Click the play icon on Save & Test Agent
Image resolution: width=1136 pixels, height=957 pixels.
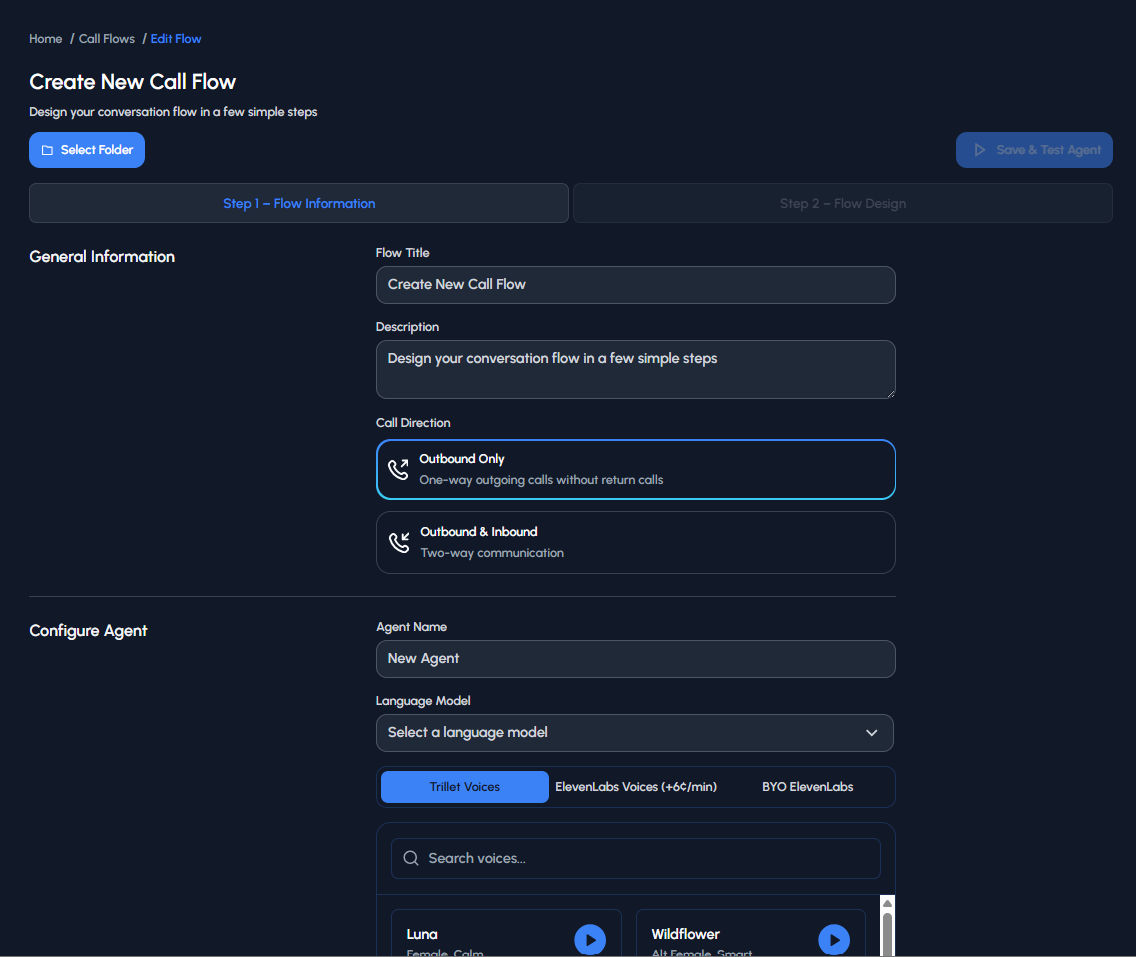pyautogui.click(x=981, y=149)
